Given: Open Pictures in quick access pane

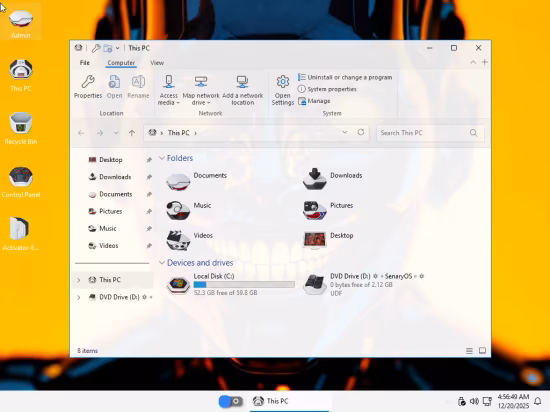Looking at the screenshot, I should pyautogui.click(x=111, y=211).
